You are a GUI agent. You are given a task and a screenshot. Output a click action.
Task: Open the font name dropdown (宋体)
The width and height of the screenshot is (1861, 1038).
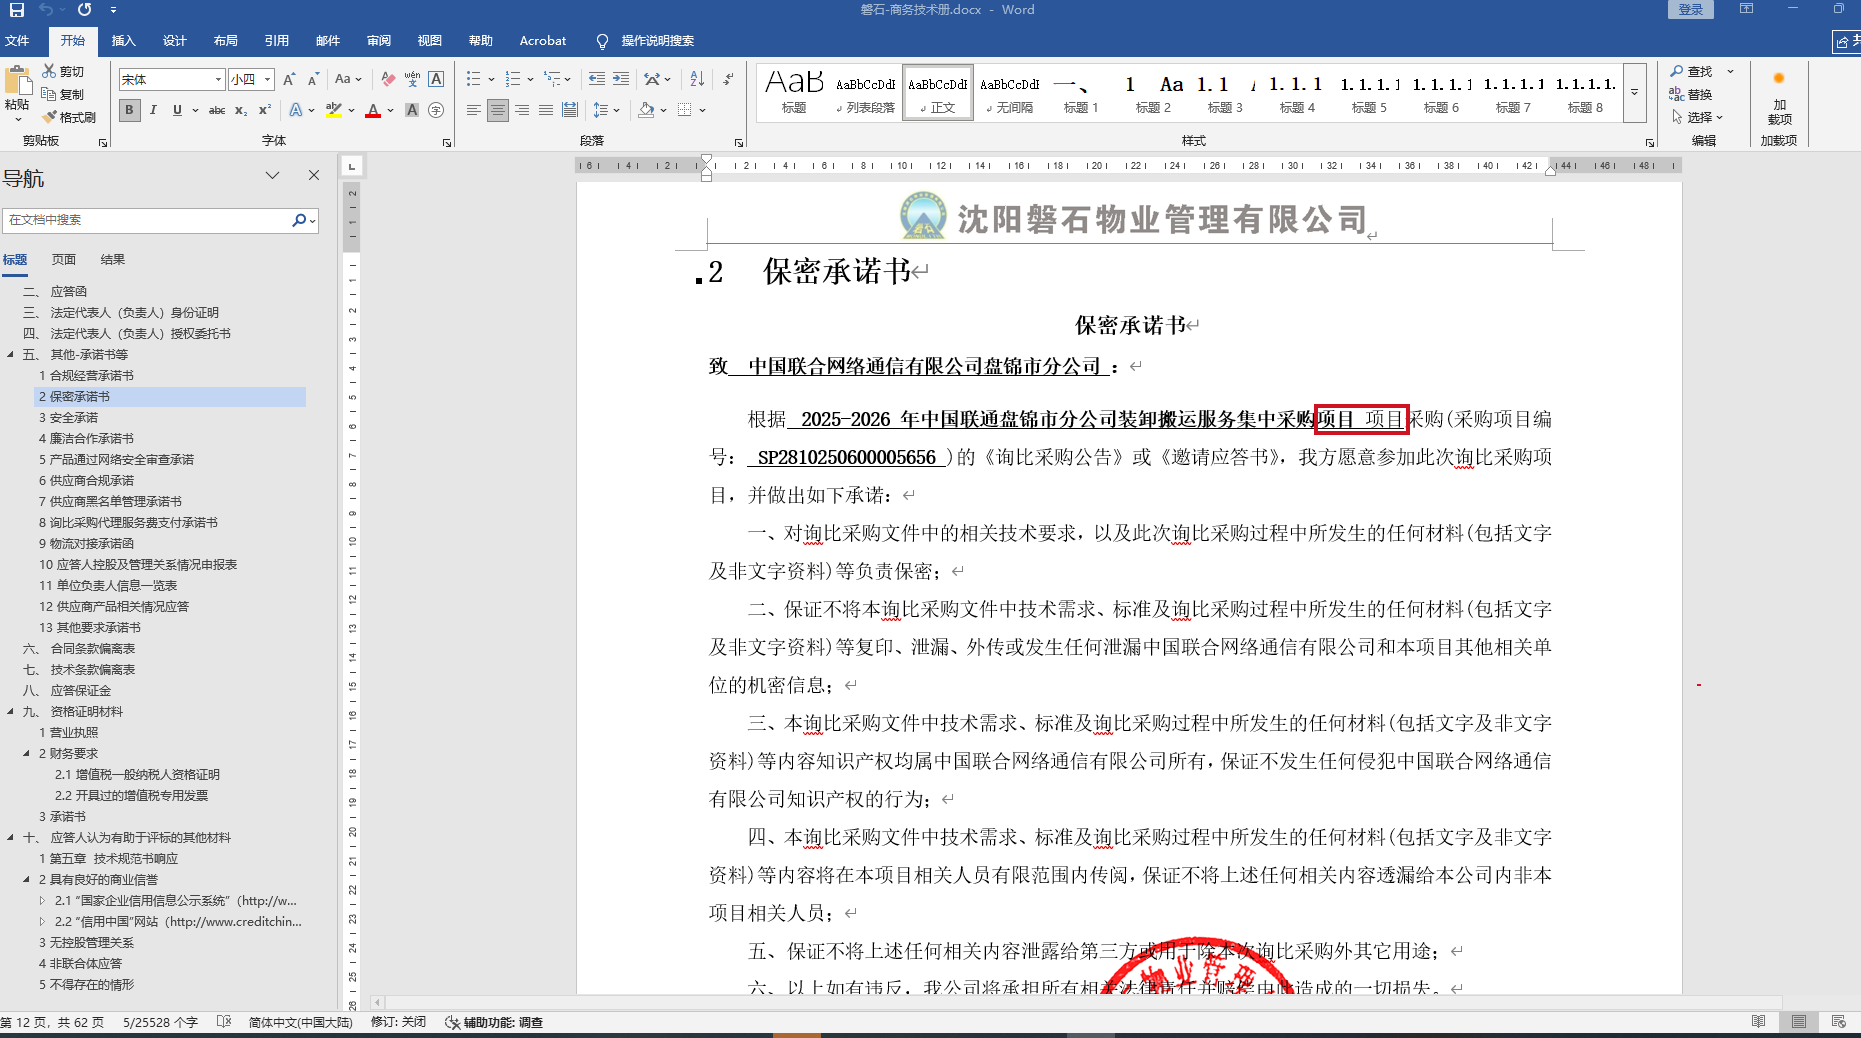pos(218,79)
